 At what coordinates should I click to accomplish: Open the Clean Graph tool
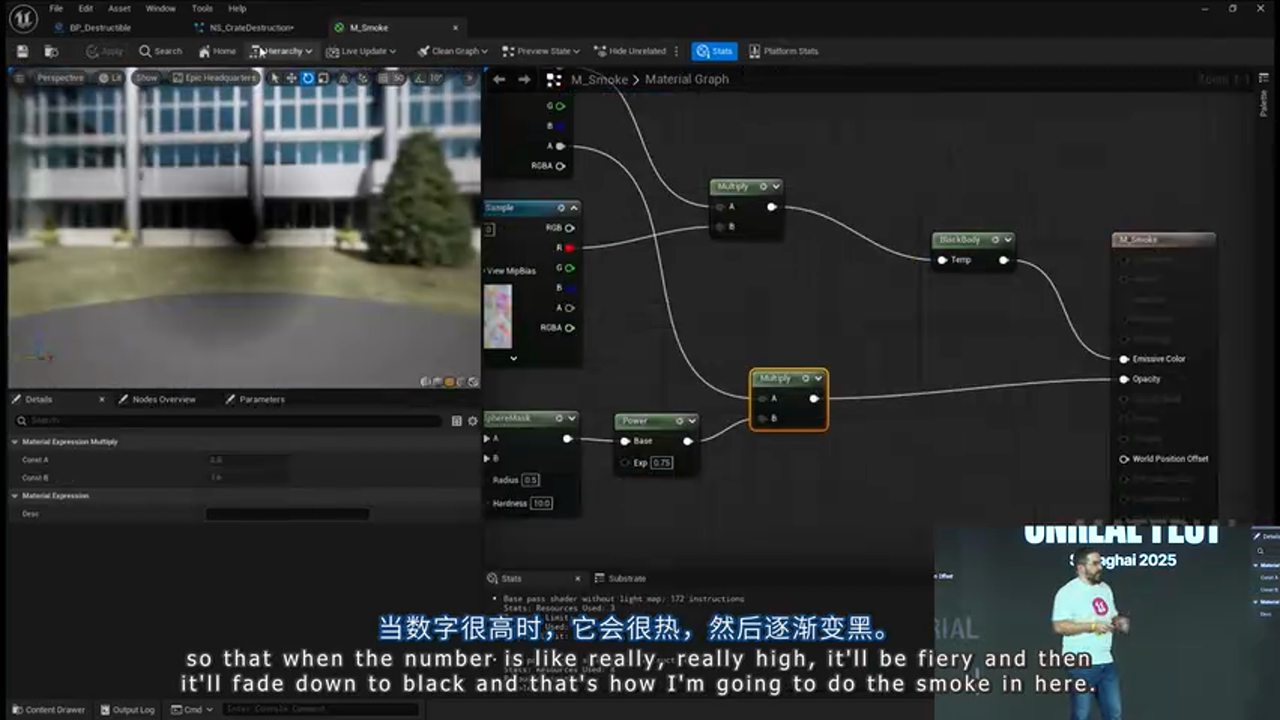point(452,51)
